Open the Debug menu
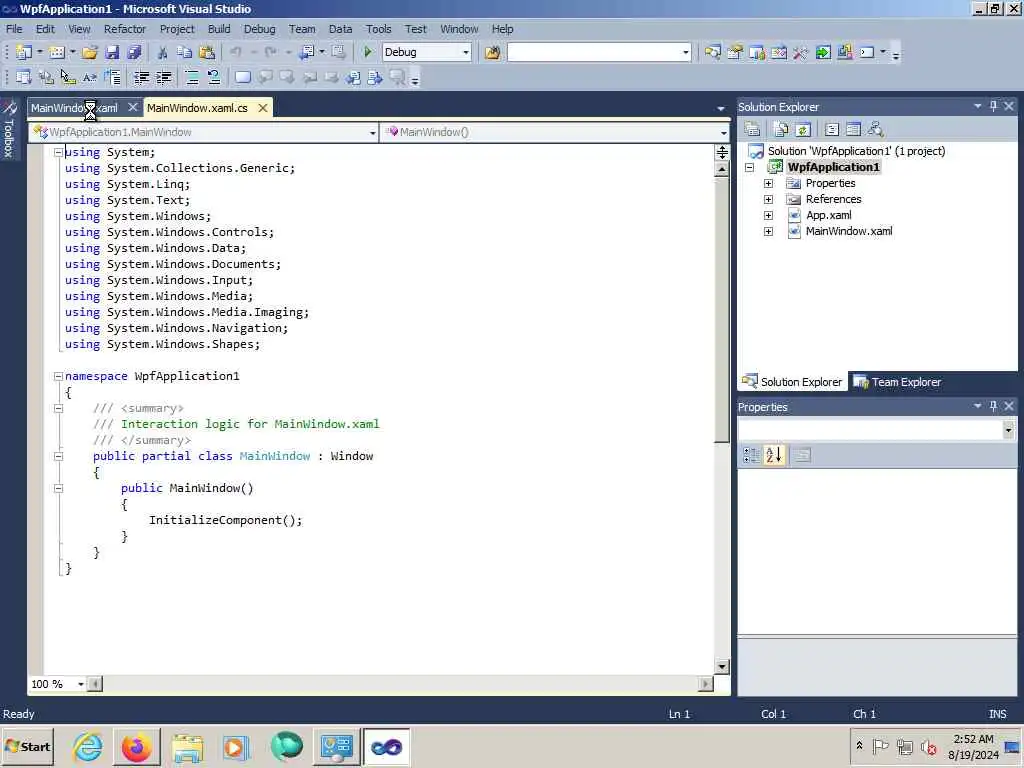This screenshot has height=768, width=1024. click(259, 29)
